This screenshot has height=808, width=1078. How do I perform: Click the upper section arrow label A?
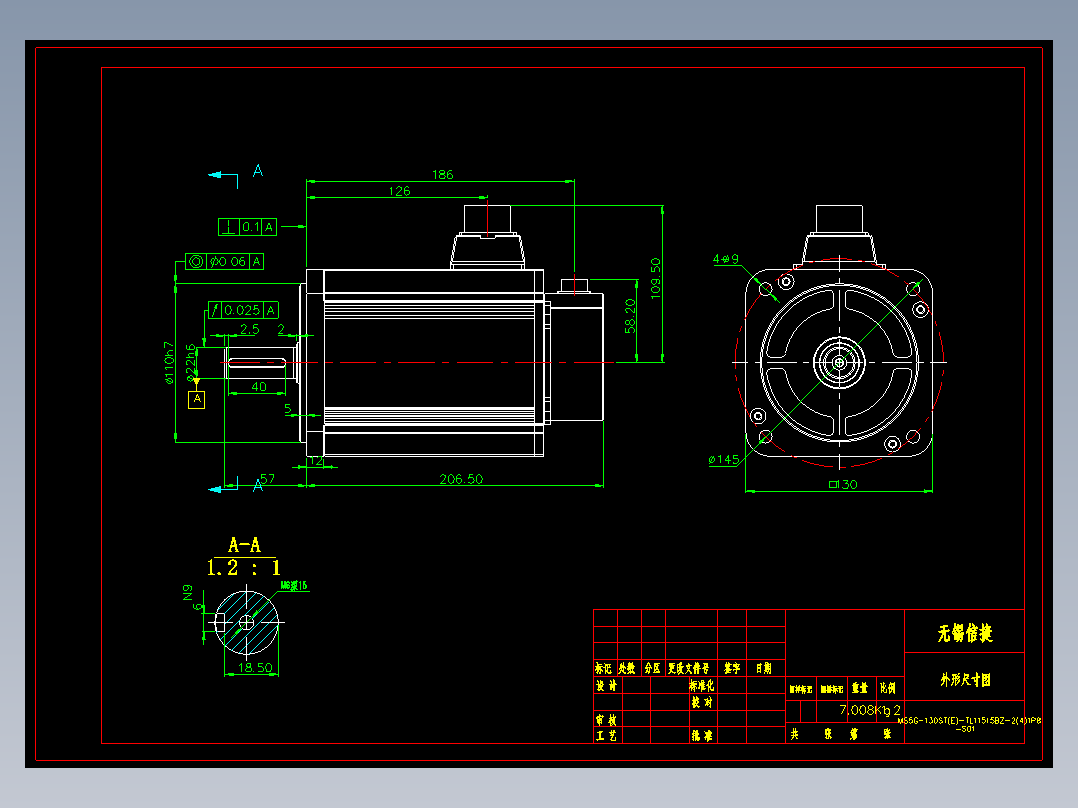258,171
